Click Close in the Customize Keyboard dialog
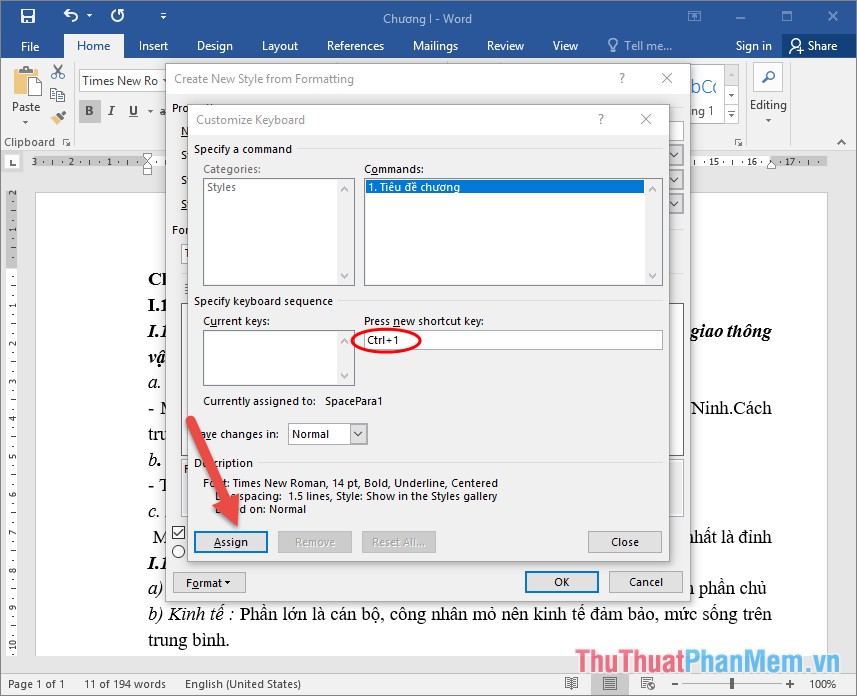The width and height of the screenshot is (857, 696). point(624,541)
